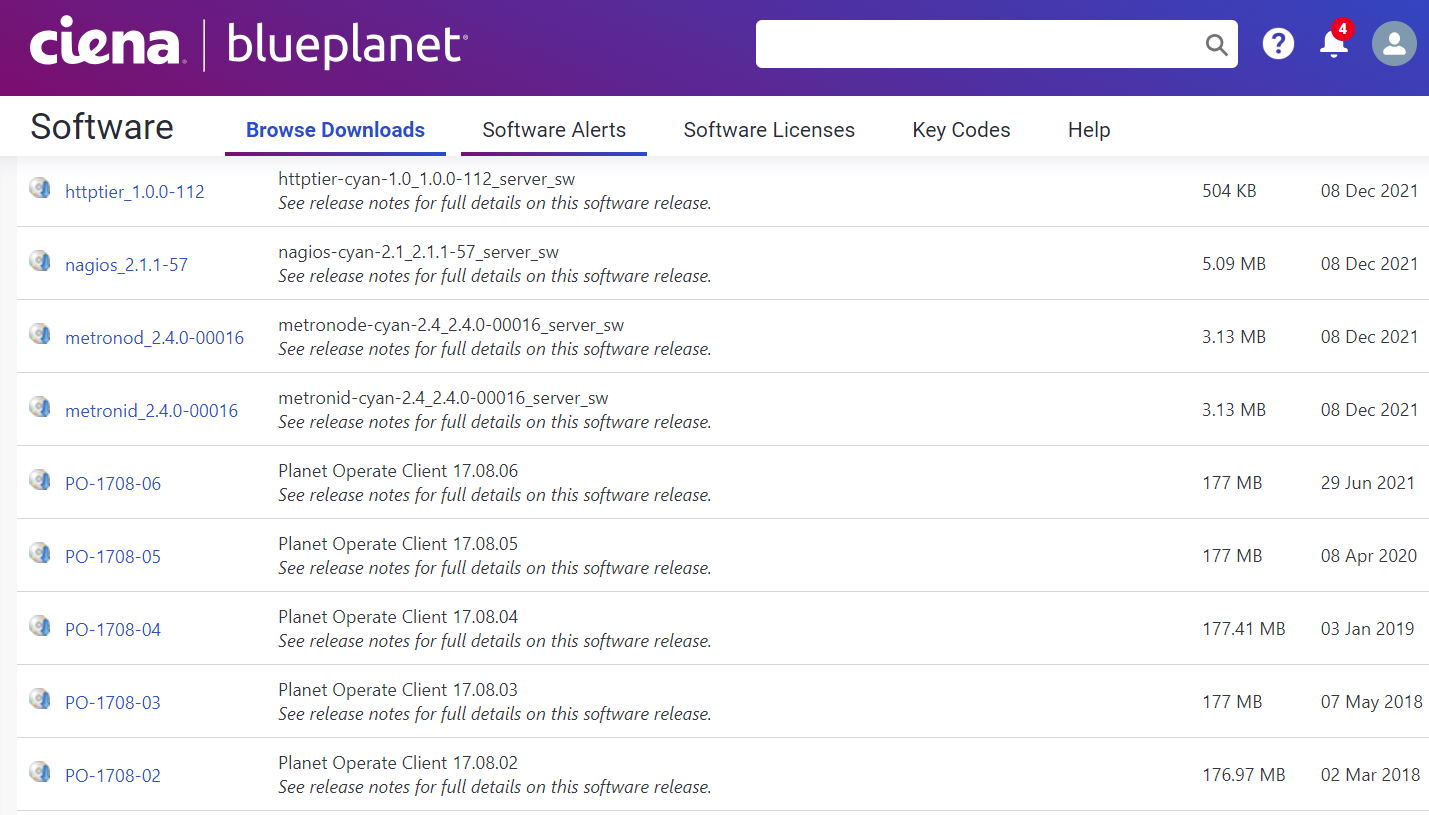Click the 08 Apr 2020 date

1369,556
